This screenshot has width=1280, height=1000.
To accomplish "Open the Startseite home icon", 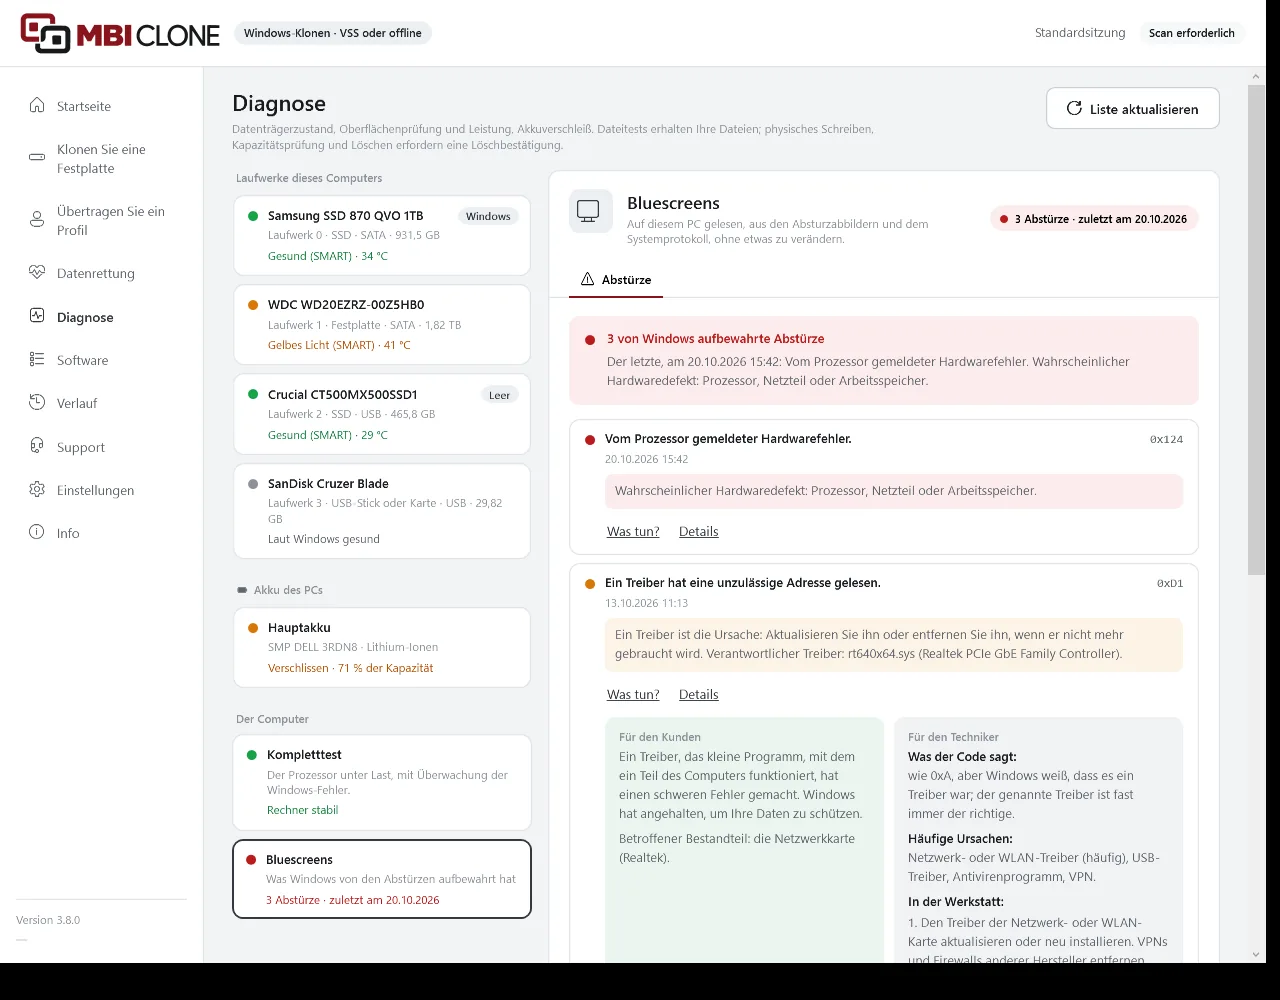I will coord(37,106).
